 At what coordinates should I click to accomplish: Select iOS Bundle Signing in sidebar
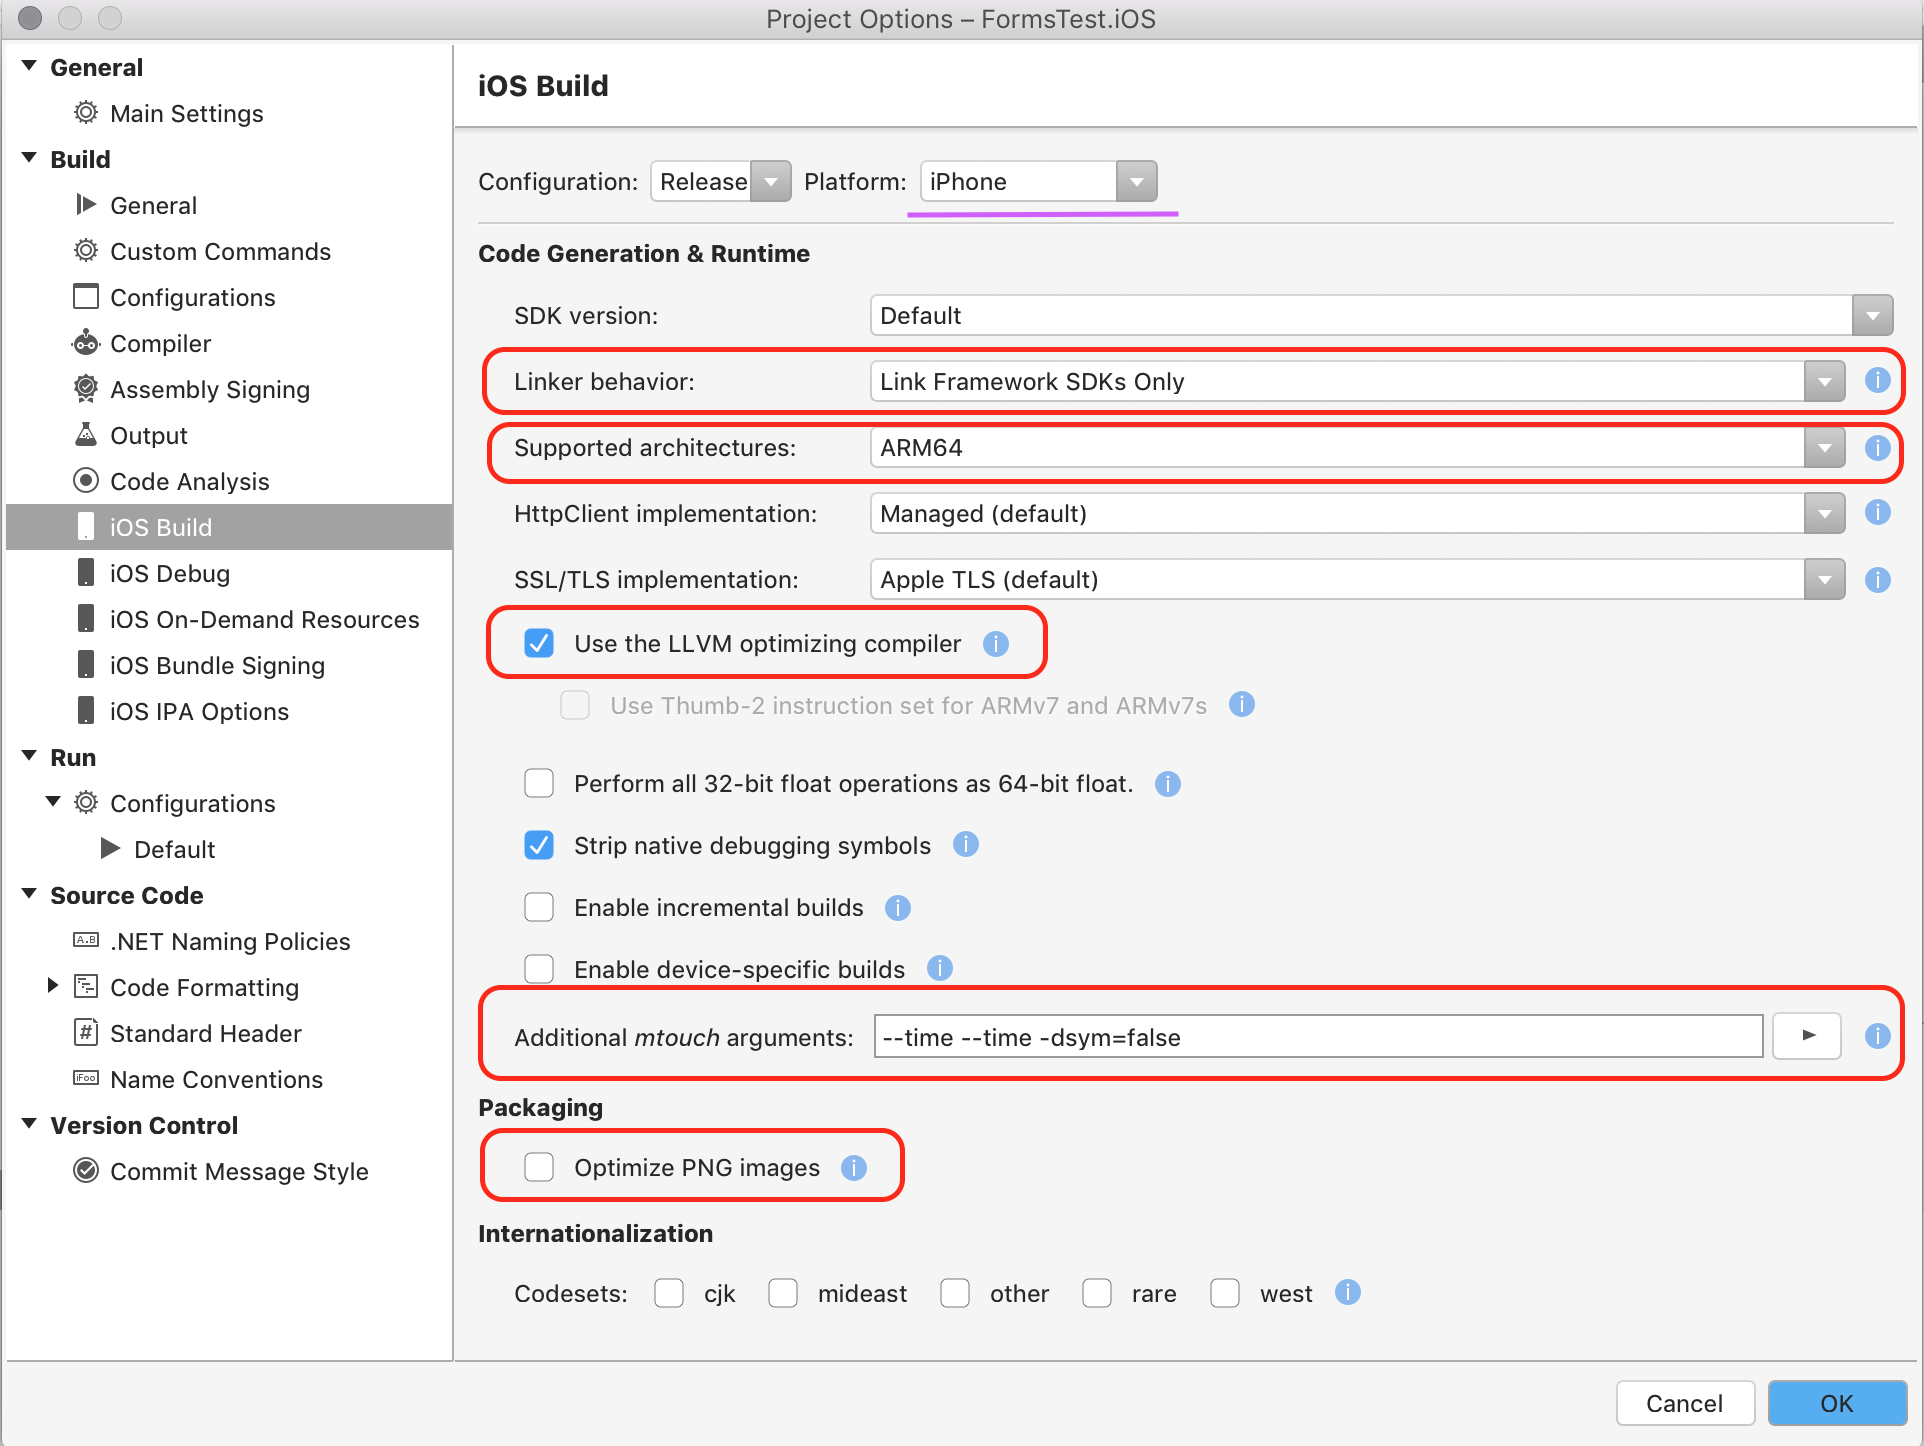217,665
